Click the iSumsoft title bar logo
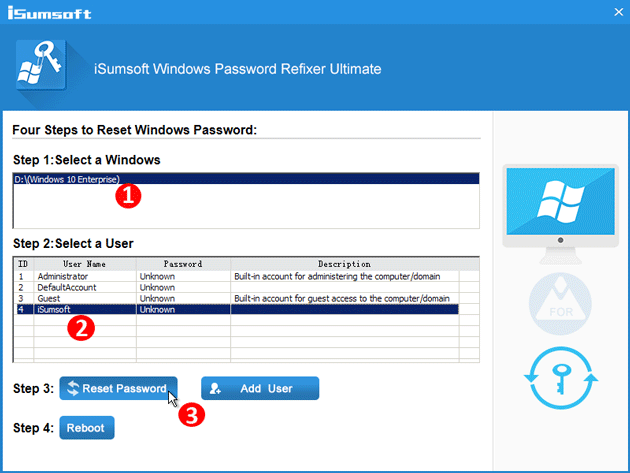This screenshot has height=473, width=630. pyautogui.click(x=49, y=13)
